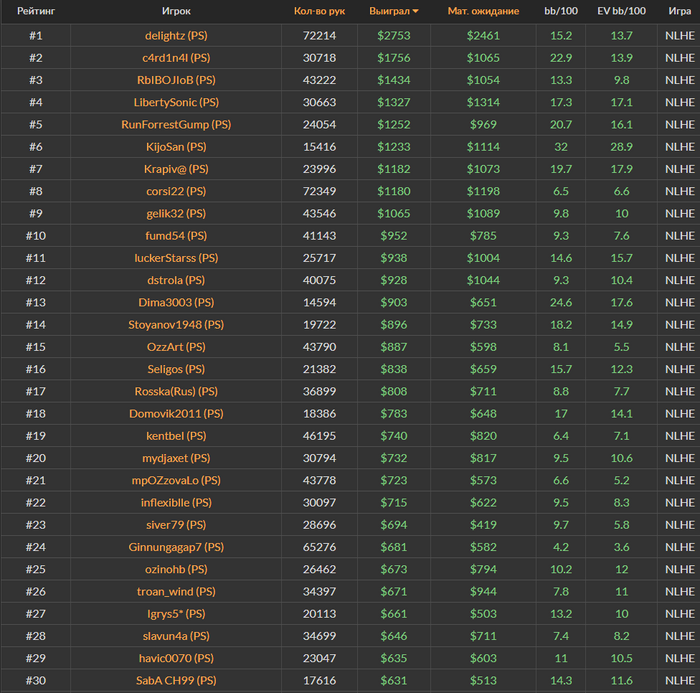Open troan_wind (PS) player profile

[x=176, y=592]
